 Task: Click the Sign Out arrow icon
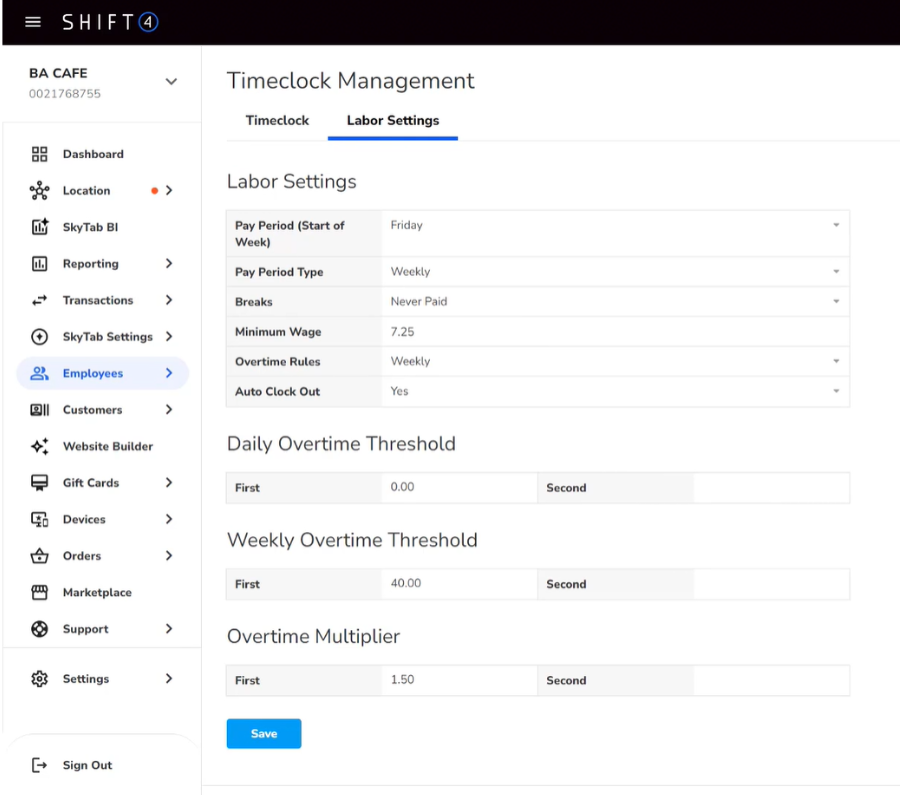click(x=40, y=765)
